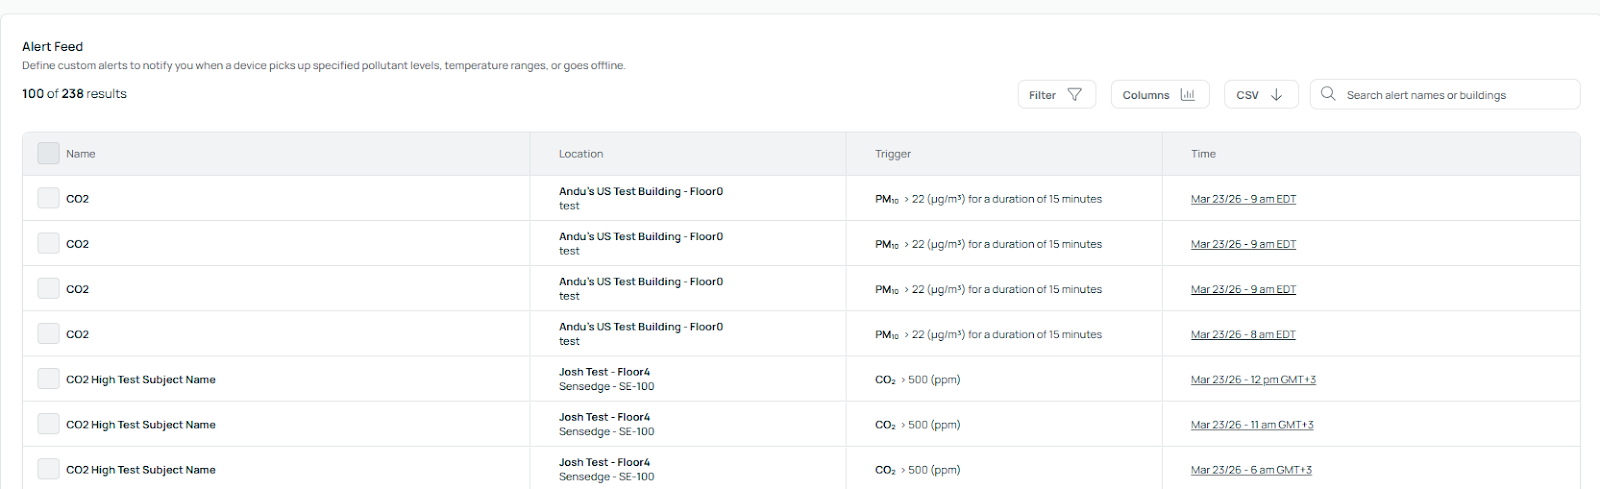Toggle the select-all checkbox in table header

click(48, 153)
